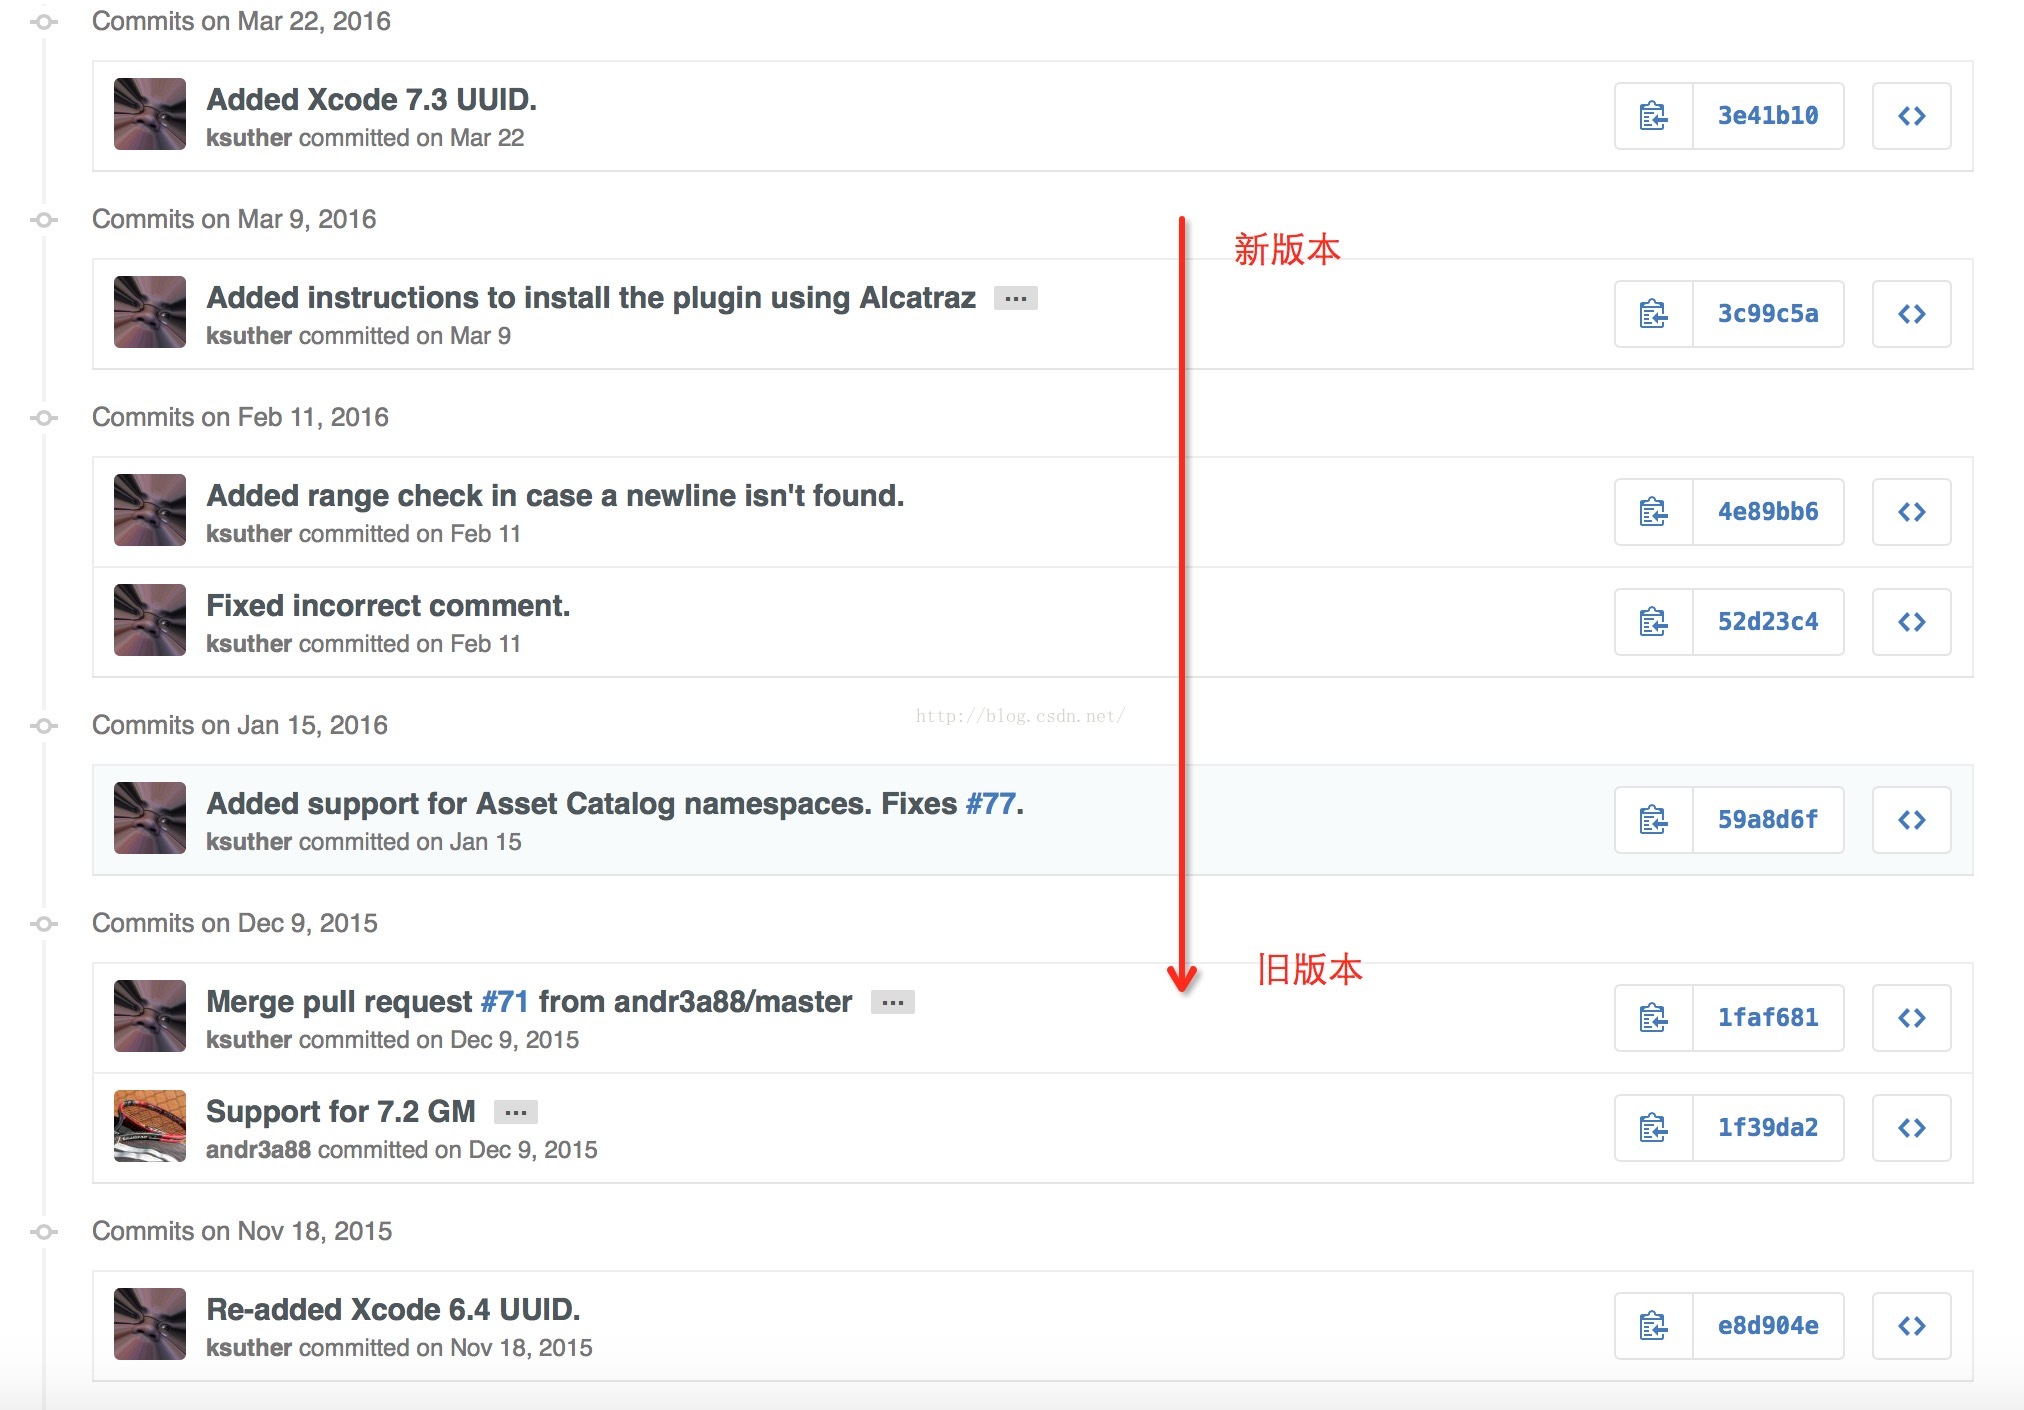The height and width of the screenshot is (1410, 2024).
Task: Copy SHA for commit 3e41b10
Action: [x=1653, y=116]
